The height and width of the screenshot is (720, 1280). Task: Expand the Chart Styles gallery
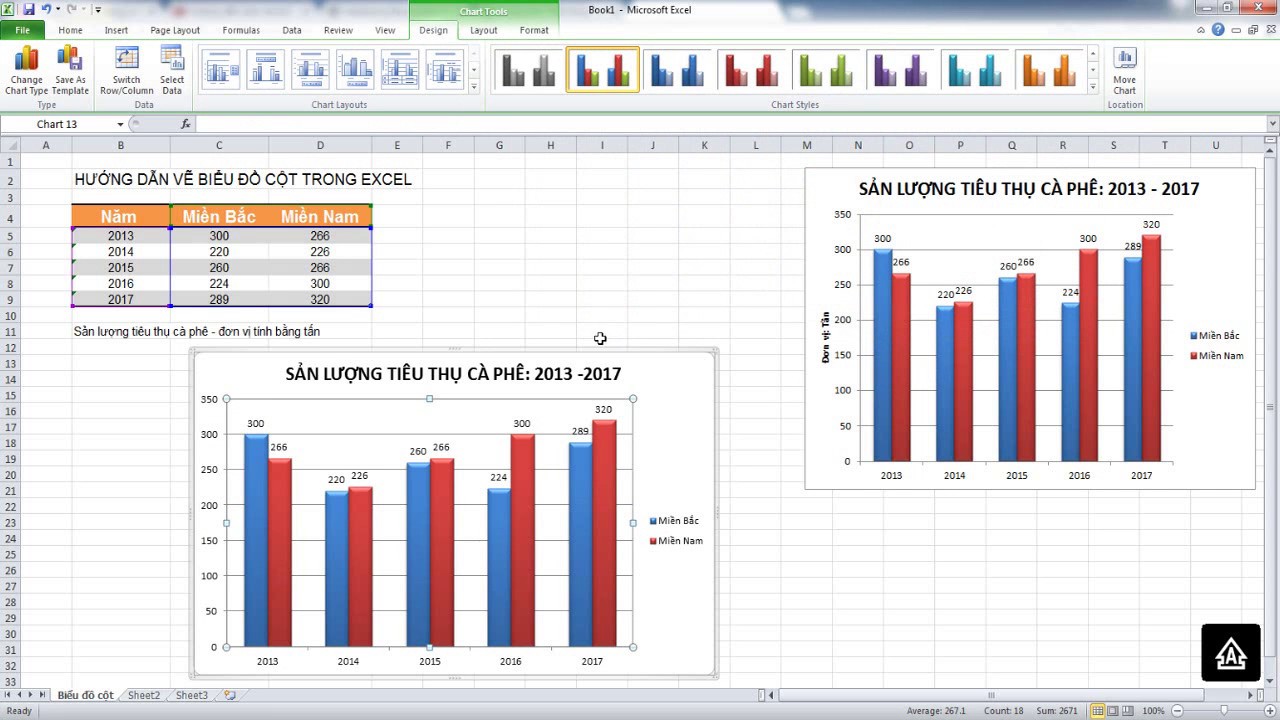coord(1092,87)
